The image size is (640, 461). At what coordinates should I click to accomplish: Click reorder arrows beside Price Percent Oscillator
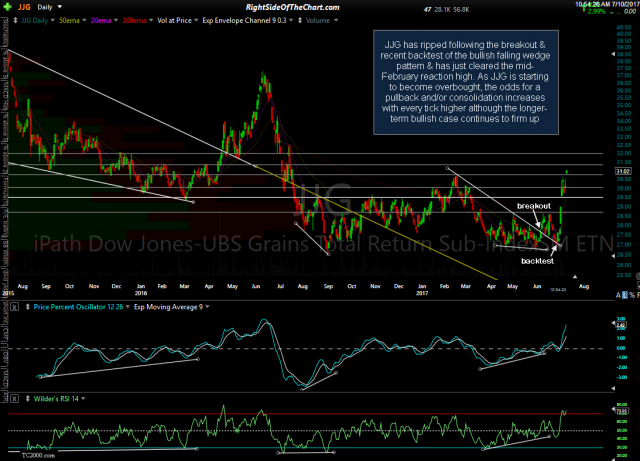[x=28, y=307]
